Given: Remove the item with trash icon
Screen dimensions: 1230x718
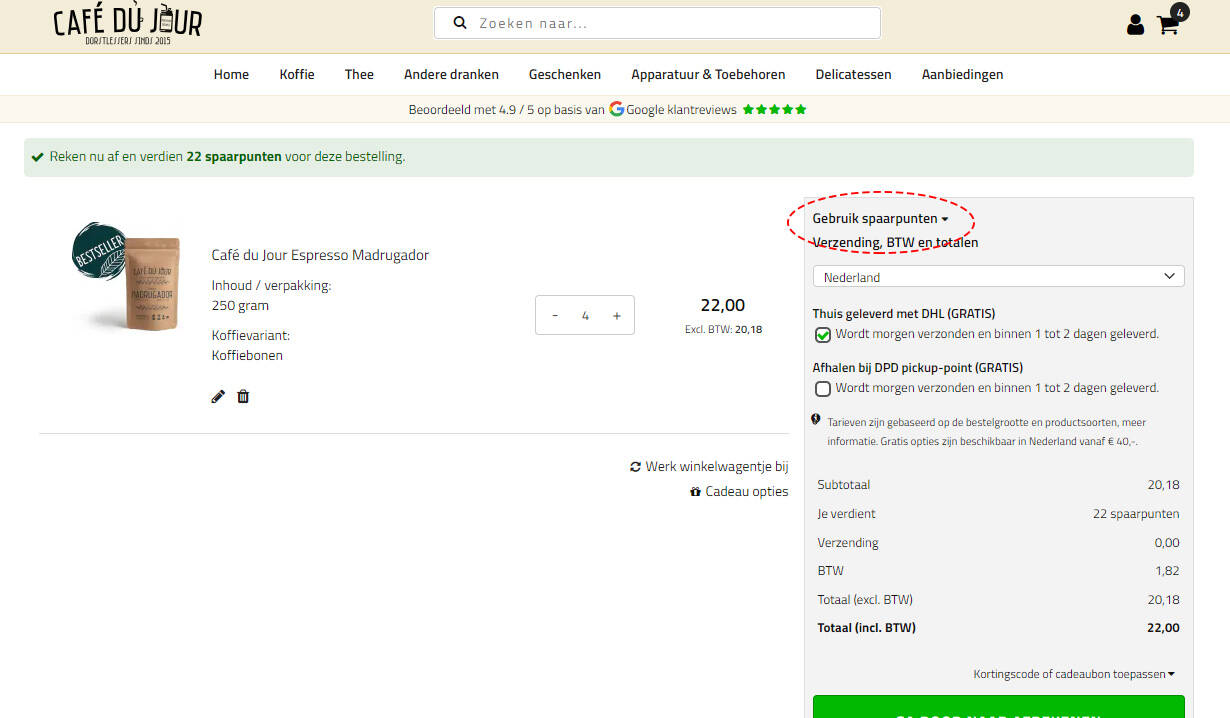Looking at the screenshot, I should 243,397.
